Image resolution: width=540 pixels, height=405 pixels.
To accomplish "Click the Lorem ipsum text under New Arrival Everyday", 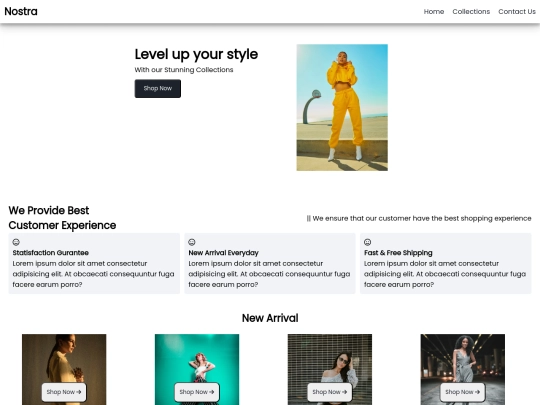I will tap(269, 274).
